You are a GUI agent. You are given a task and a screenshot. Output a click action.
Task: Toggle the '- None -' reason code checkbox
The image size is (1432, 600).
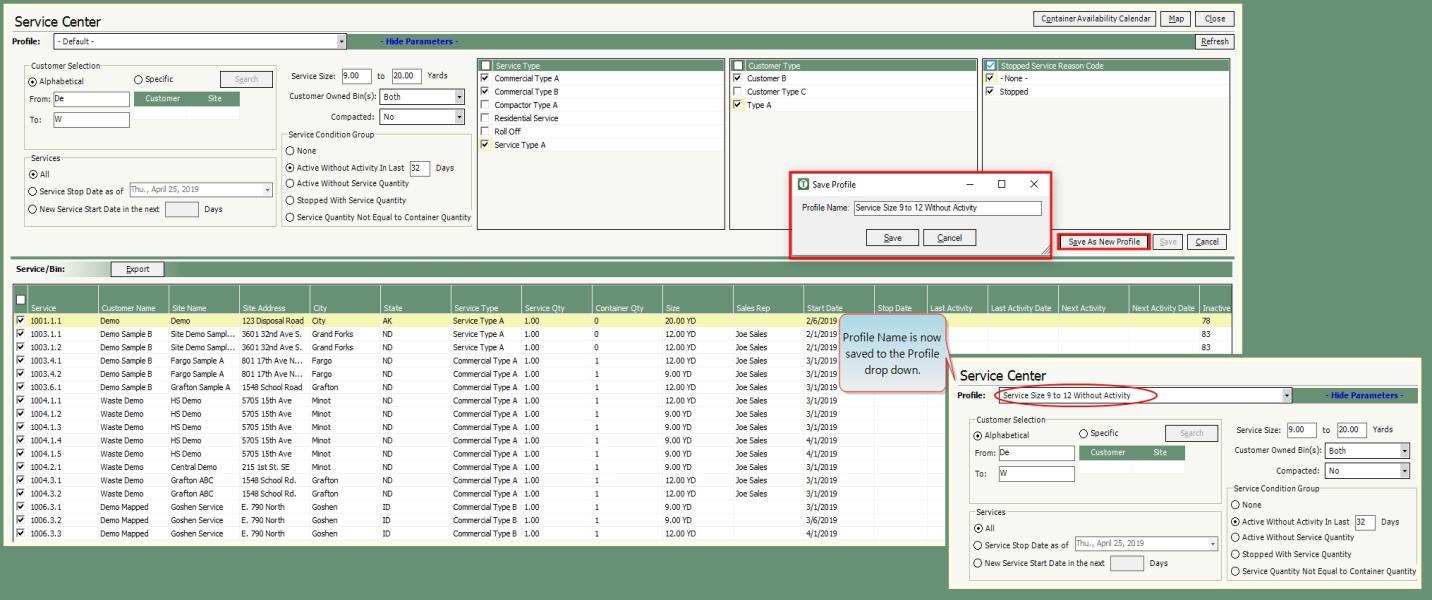(990, 79)
